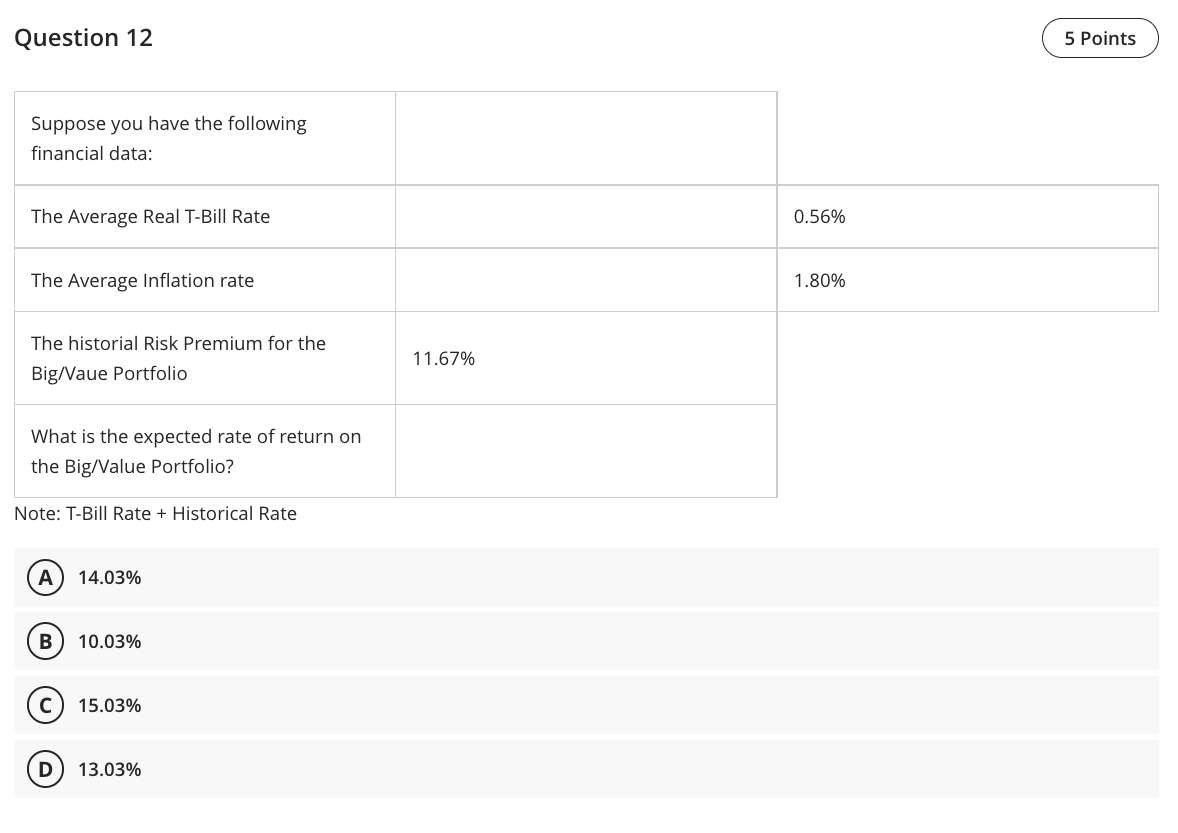Select answer option D radio button
This screenshot has width=1178, height=833.
(44, 769)
